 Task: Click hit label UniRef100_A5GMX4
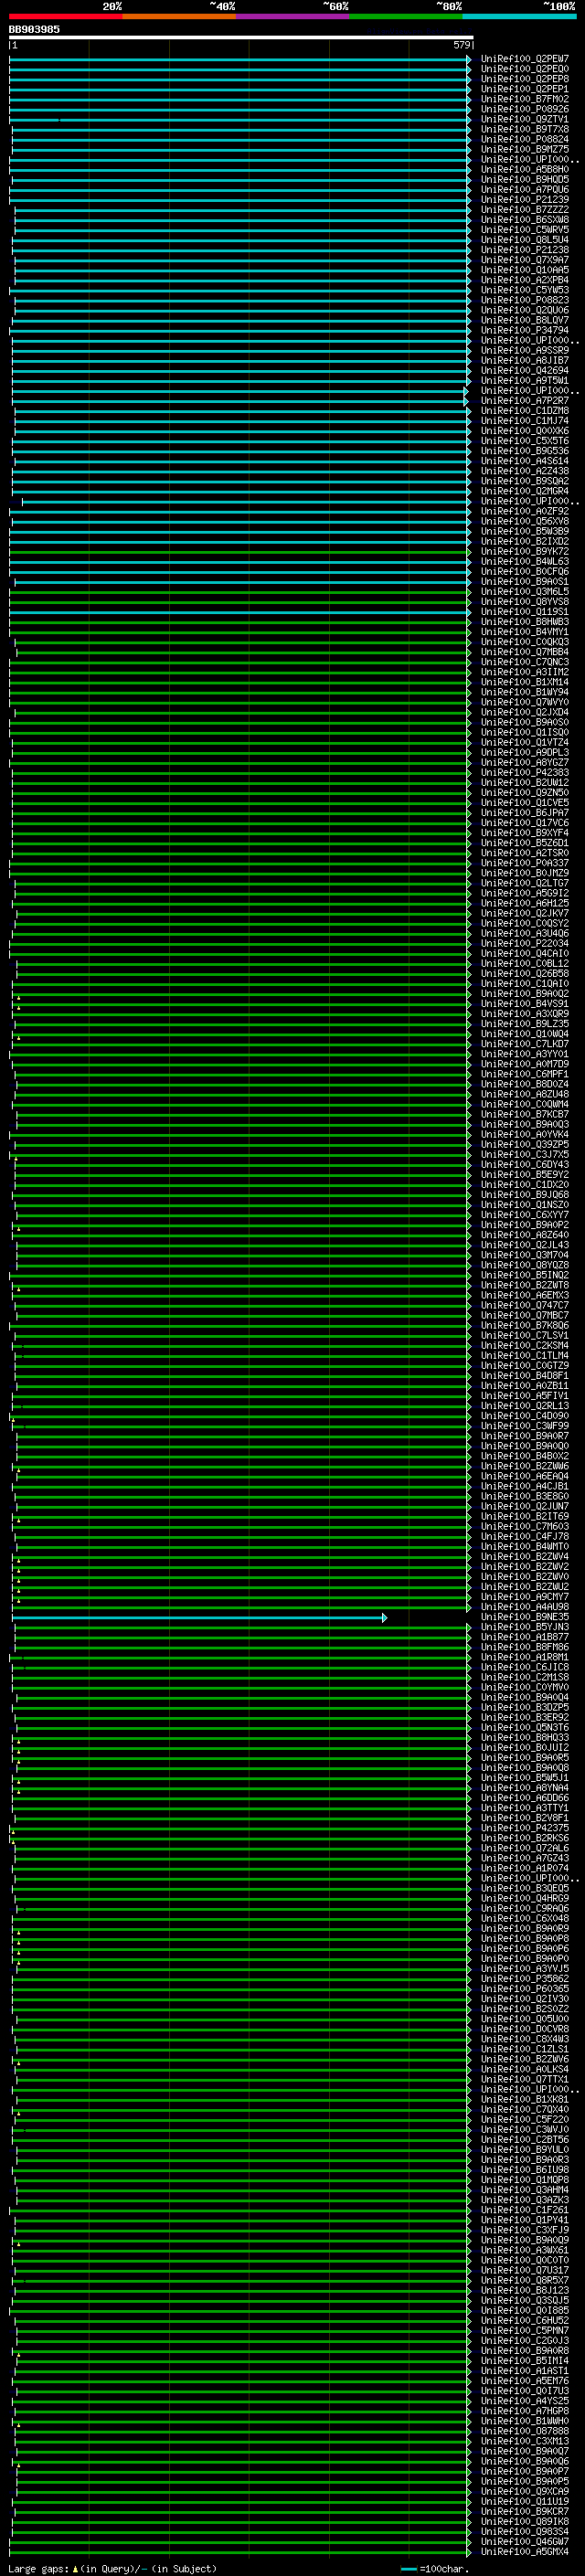click(x=525, y=2552)
